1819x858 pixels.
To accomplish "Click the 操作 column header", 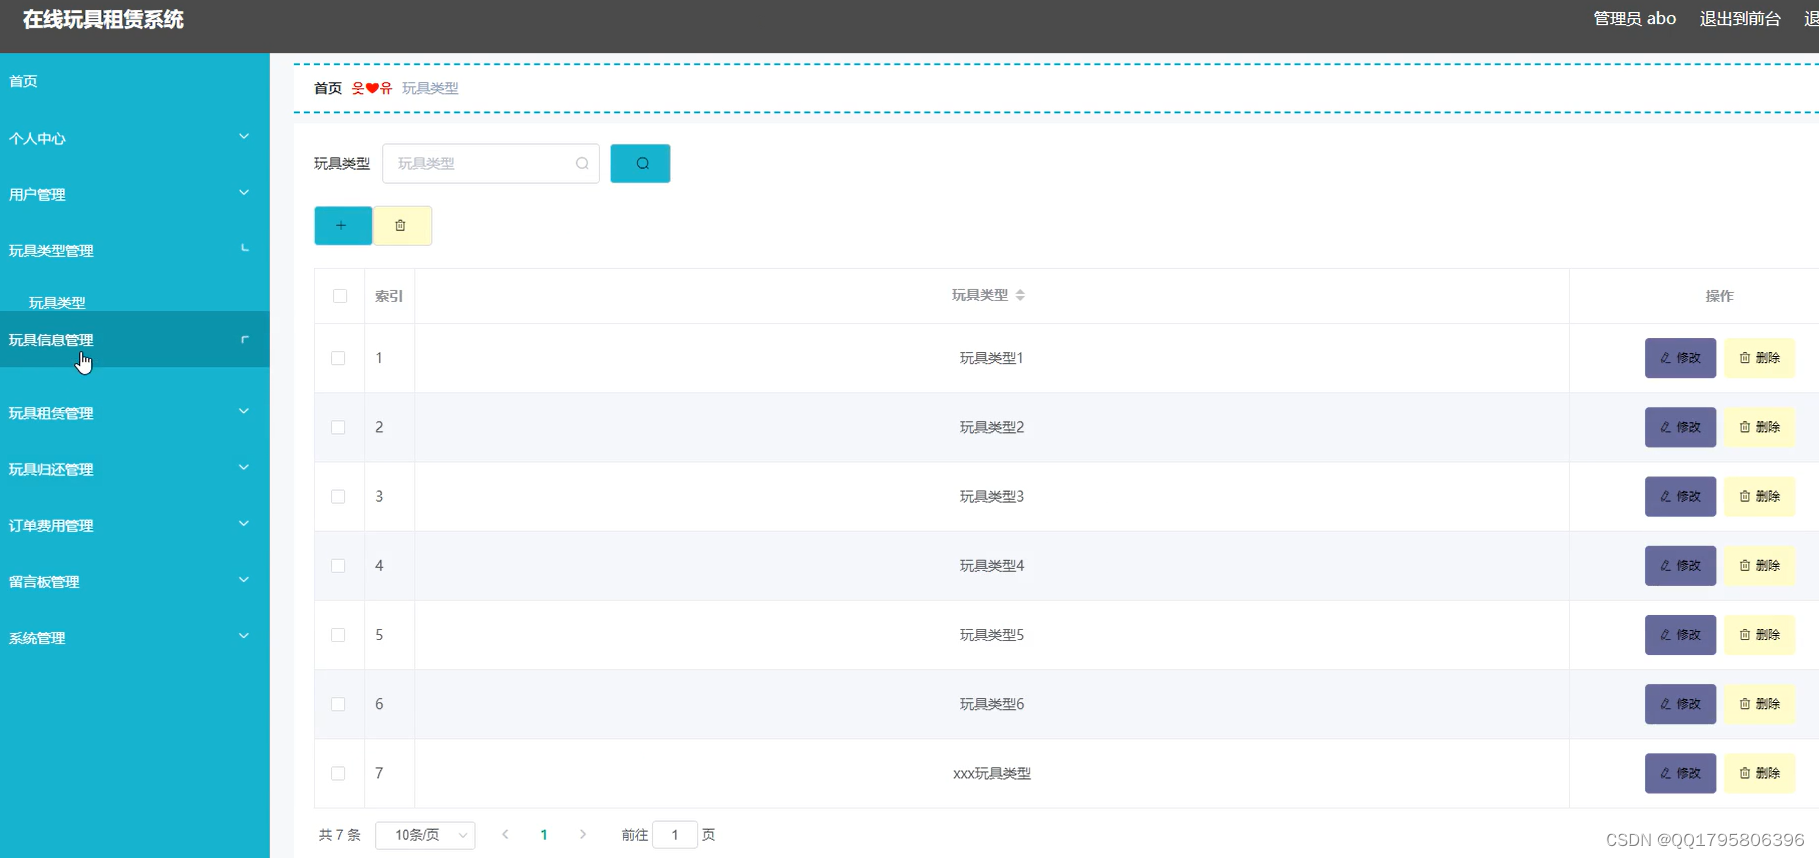I will click(1719, 296).
